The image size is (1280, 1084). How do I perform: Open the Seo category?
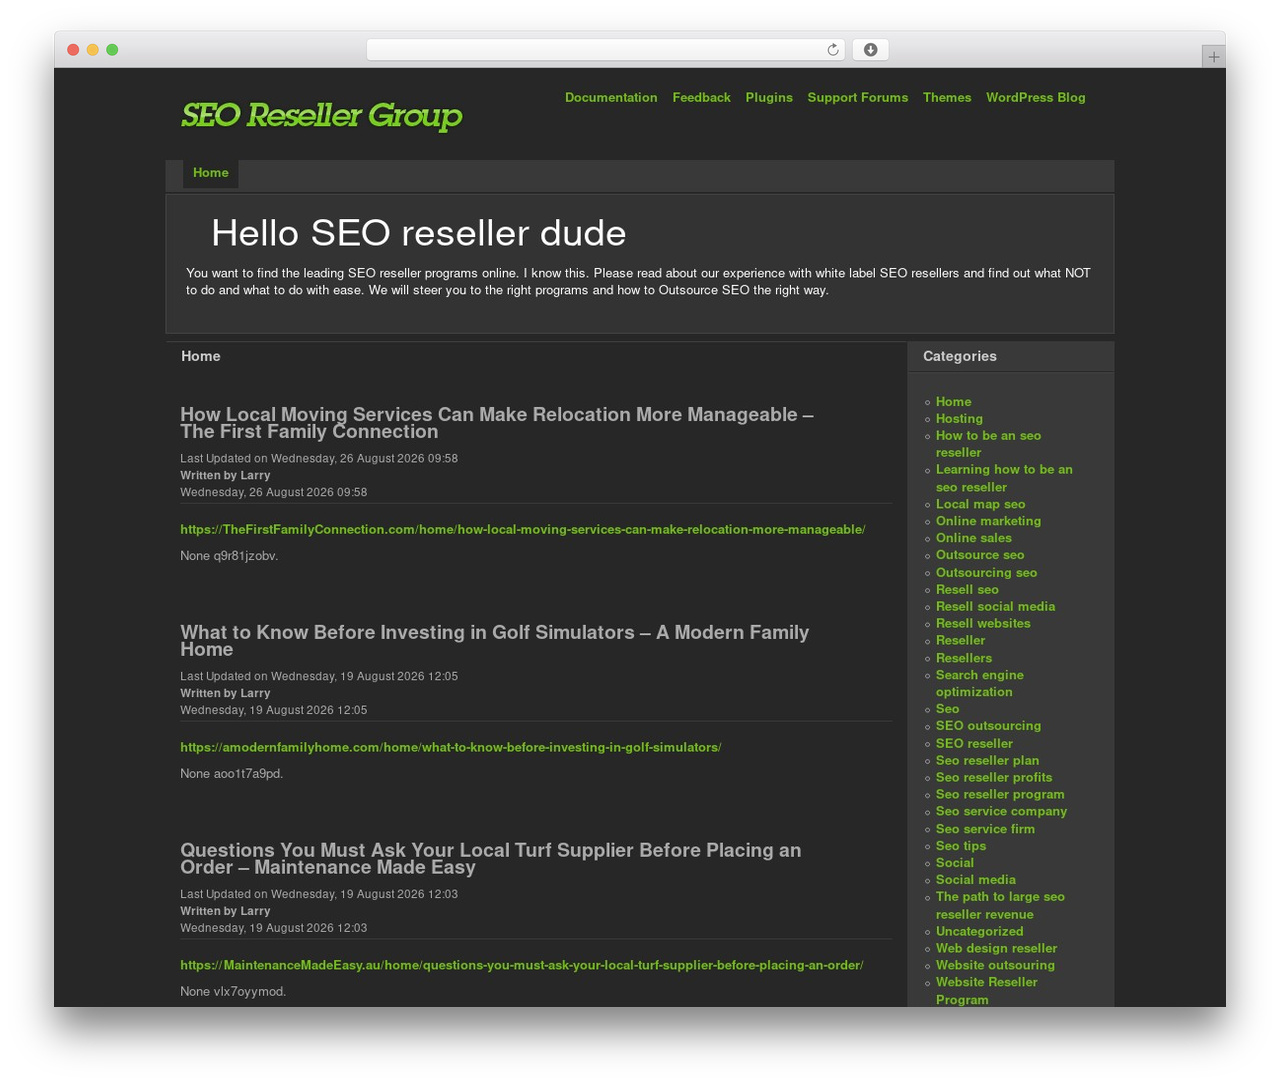coord(947,709)
